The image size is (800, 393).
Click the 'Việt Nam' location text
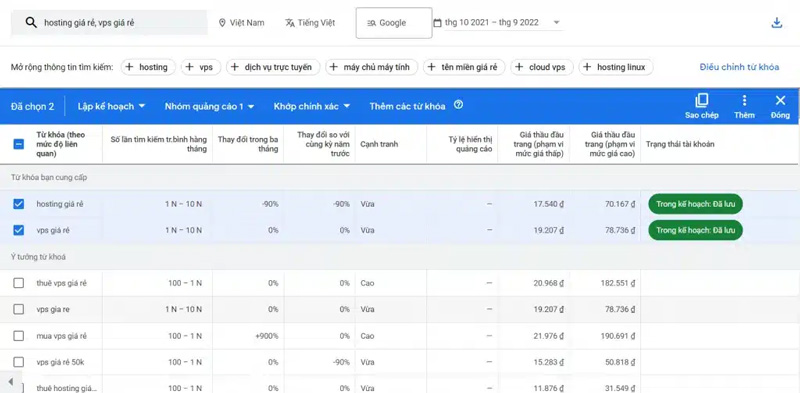[x=247, y=23]
